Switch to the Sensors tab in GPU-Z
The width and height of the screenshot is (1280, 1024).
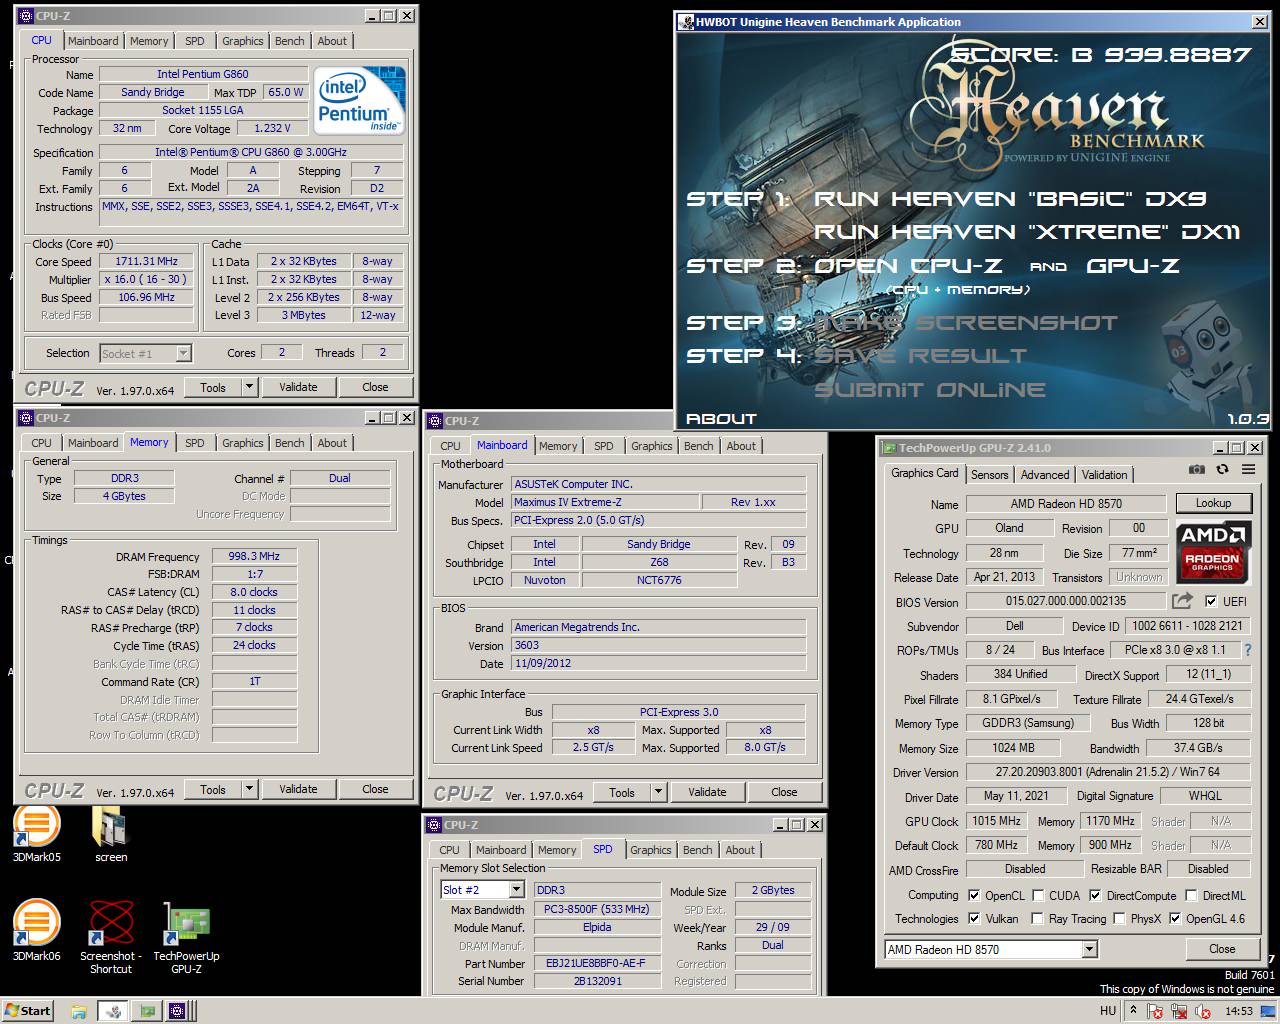pyautogui.click(x=989, y=475)
